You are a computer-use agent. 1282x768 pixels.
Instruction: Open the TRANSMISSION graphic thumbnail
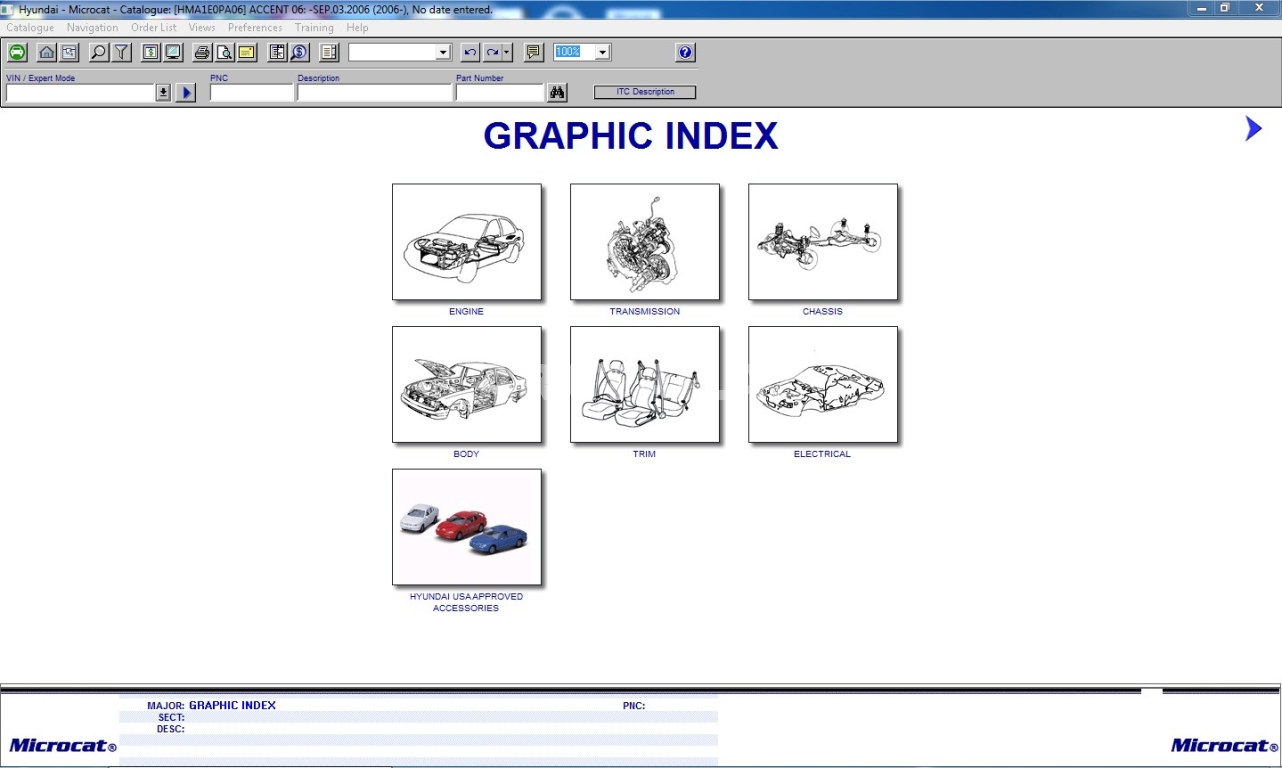pos(645,242)
